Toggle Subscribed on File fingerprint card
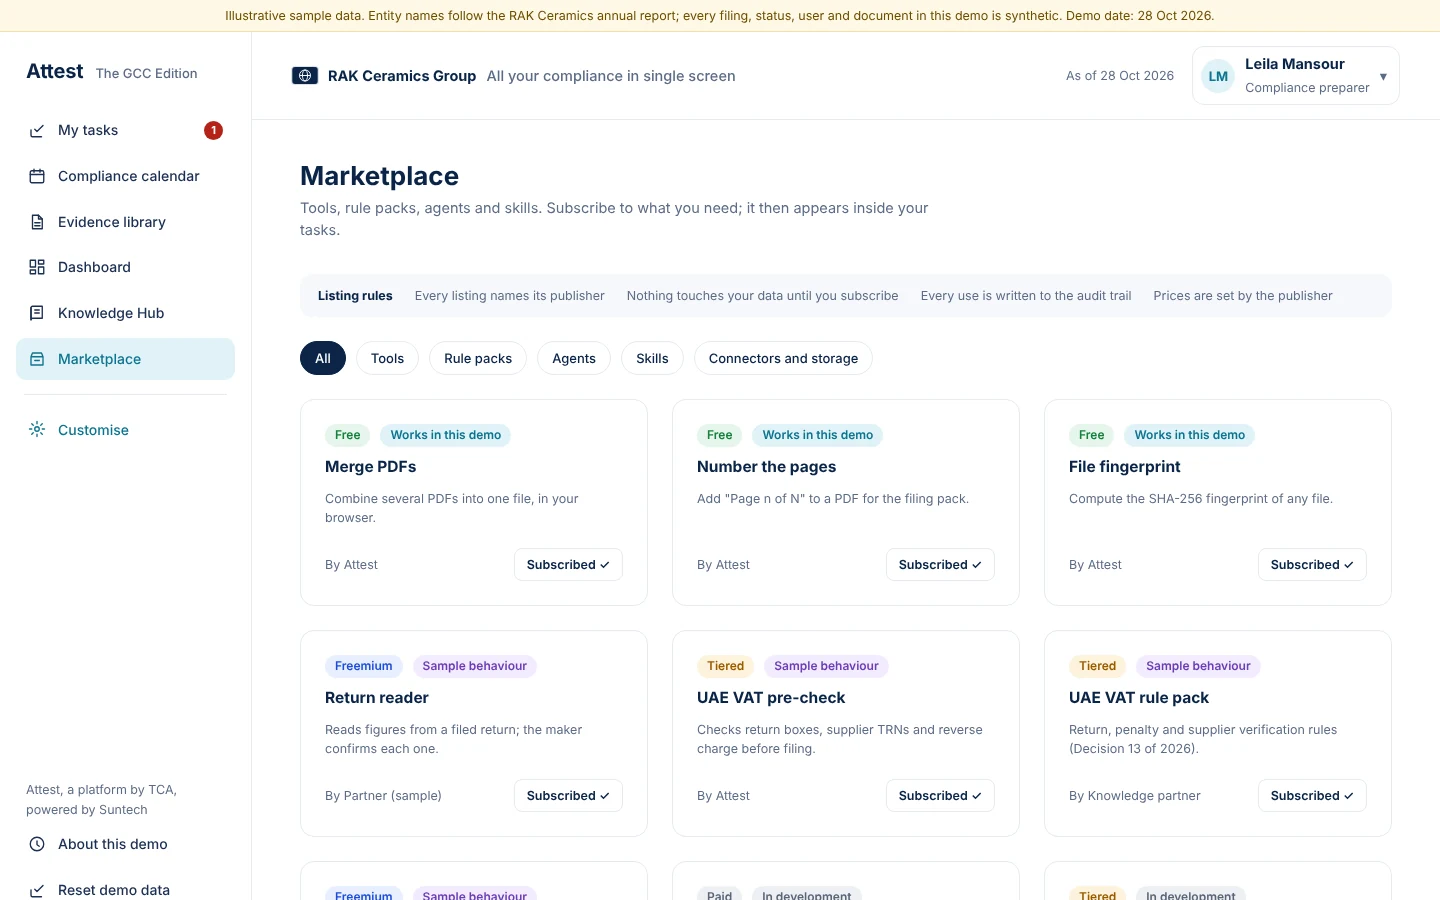This screenshot has width=1440, height=900. click(x=1312, y=565)
